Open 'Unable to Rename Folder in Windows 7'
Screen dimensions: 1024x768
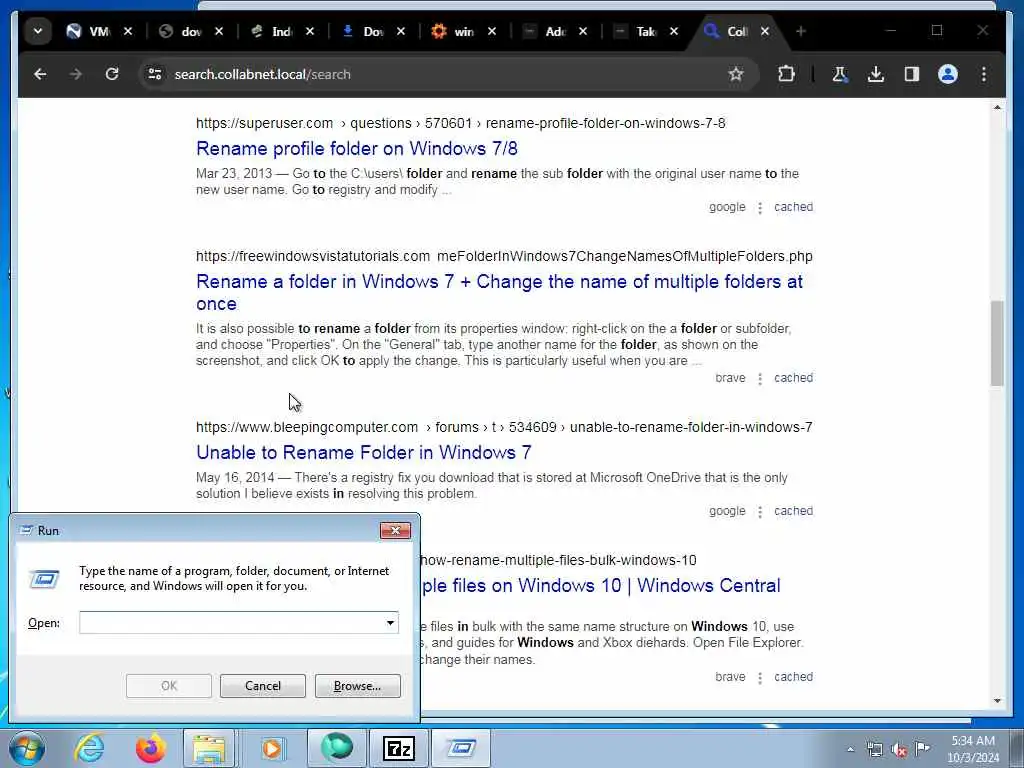tap(364, 453)
